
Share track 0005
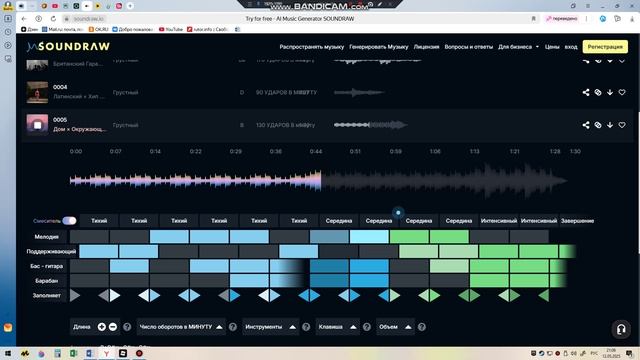[x=586, y=125]
